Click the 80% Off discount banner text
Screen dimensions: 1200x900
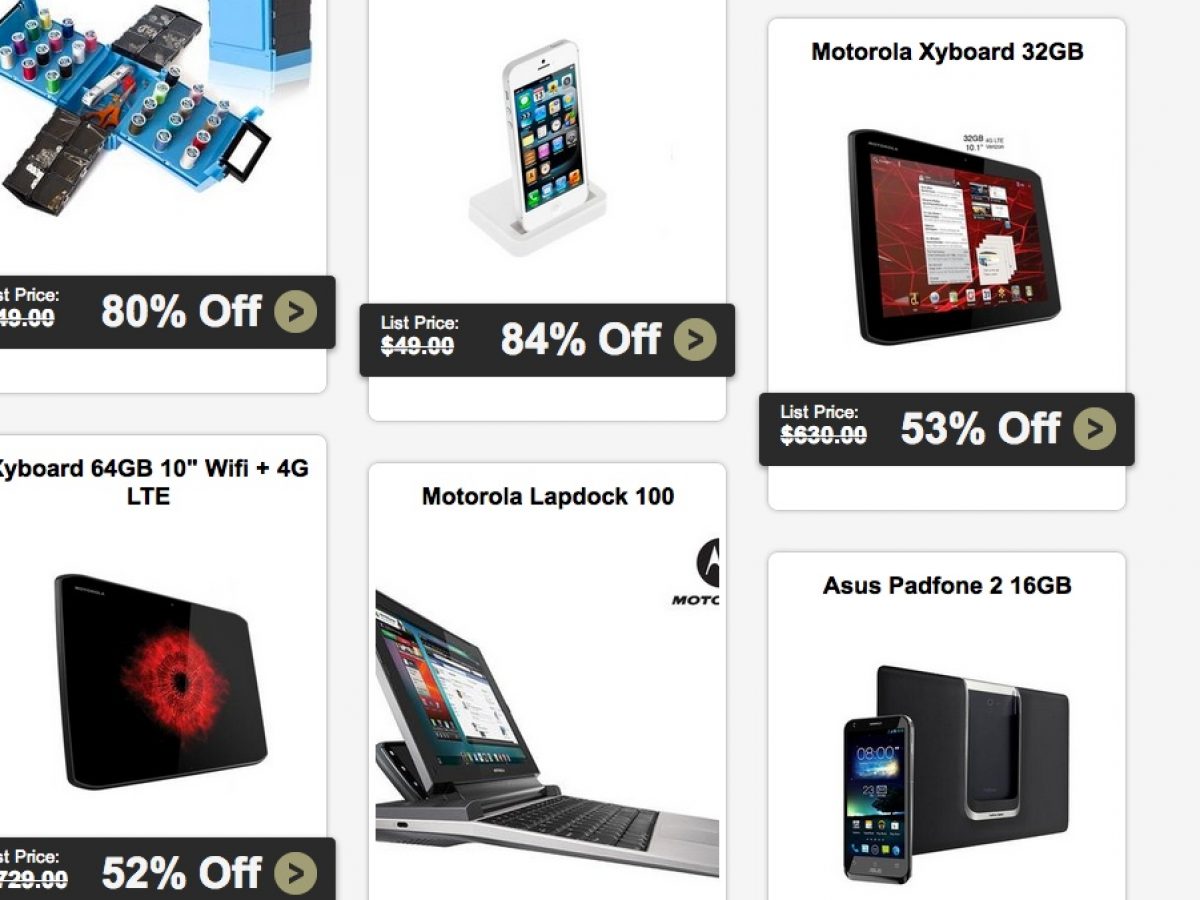181,312
